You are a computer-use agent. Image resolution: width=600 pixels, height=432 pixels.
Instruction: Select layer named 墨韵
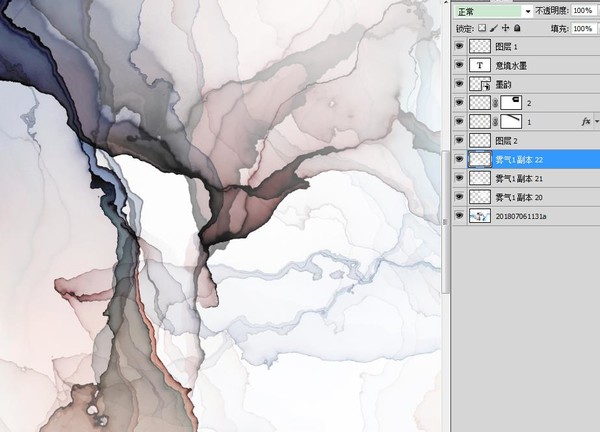pyautogui.click(x=503, y=84)
